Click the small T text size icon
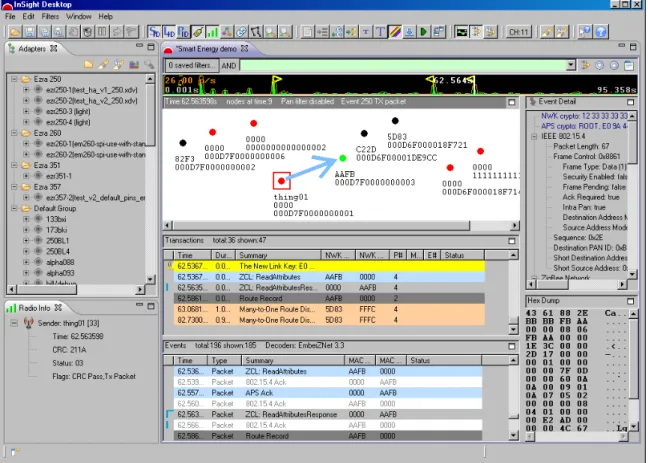Screen dimensions: 648x463 pyautogui.click(x=366, y=32)
